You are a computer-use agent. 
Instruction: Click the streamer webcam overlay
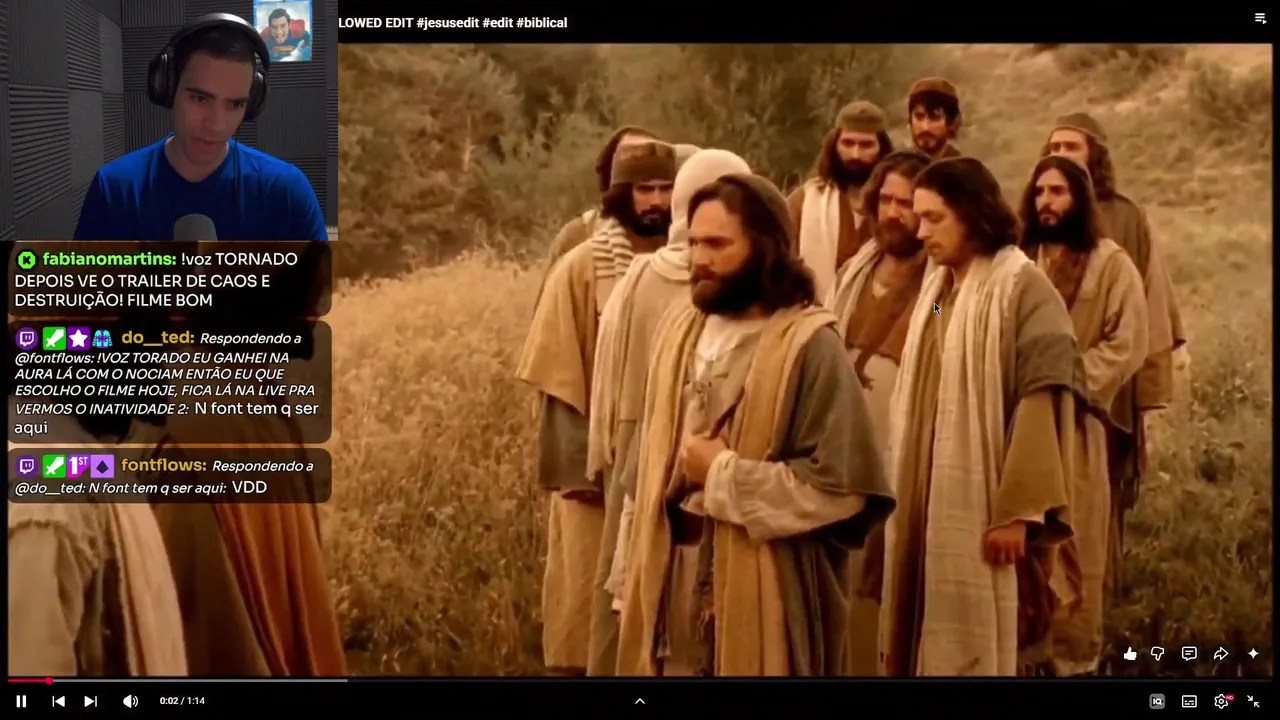pos(168,120)
